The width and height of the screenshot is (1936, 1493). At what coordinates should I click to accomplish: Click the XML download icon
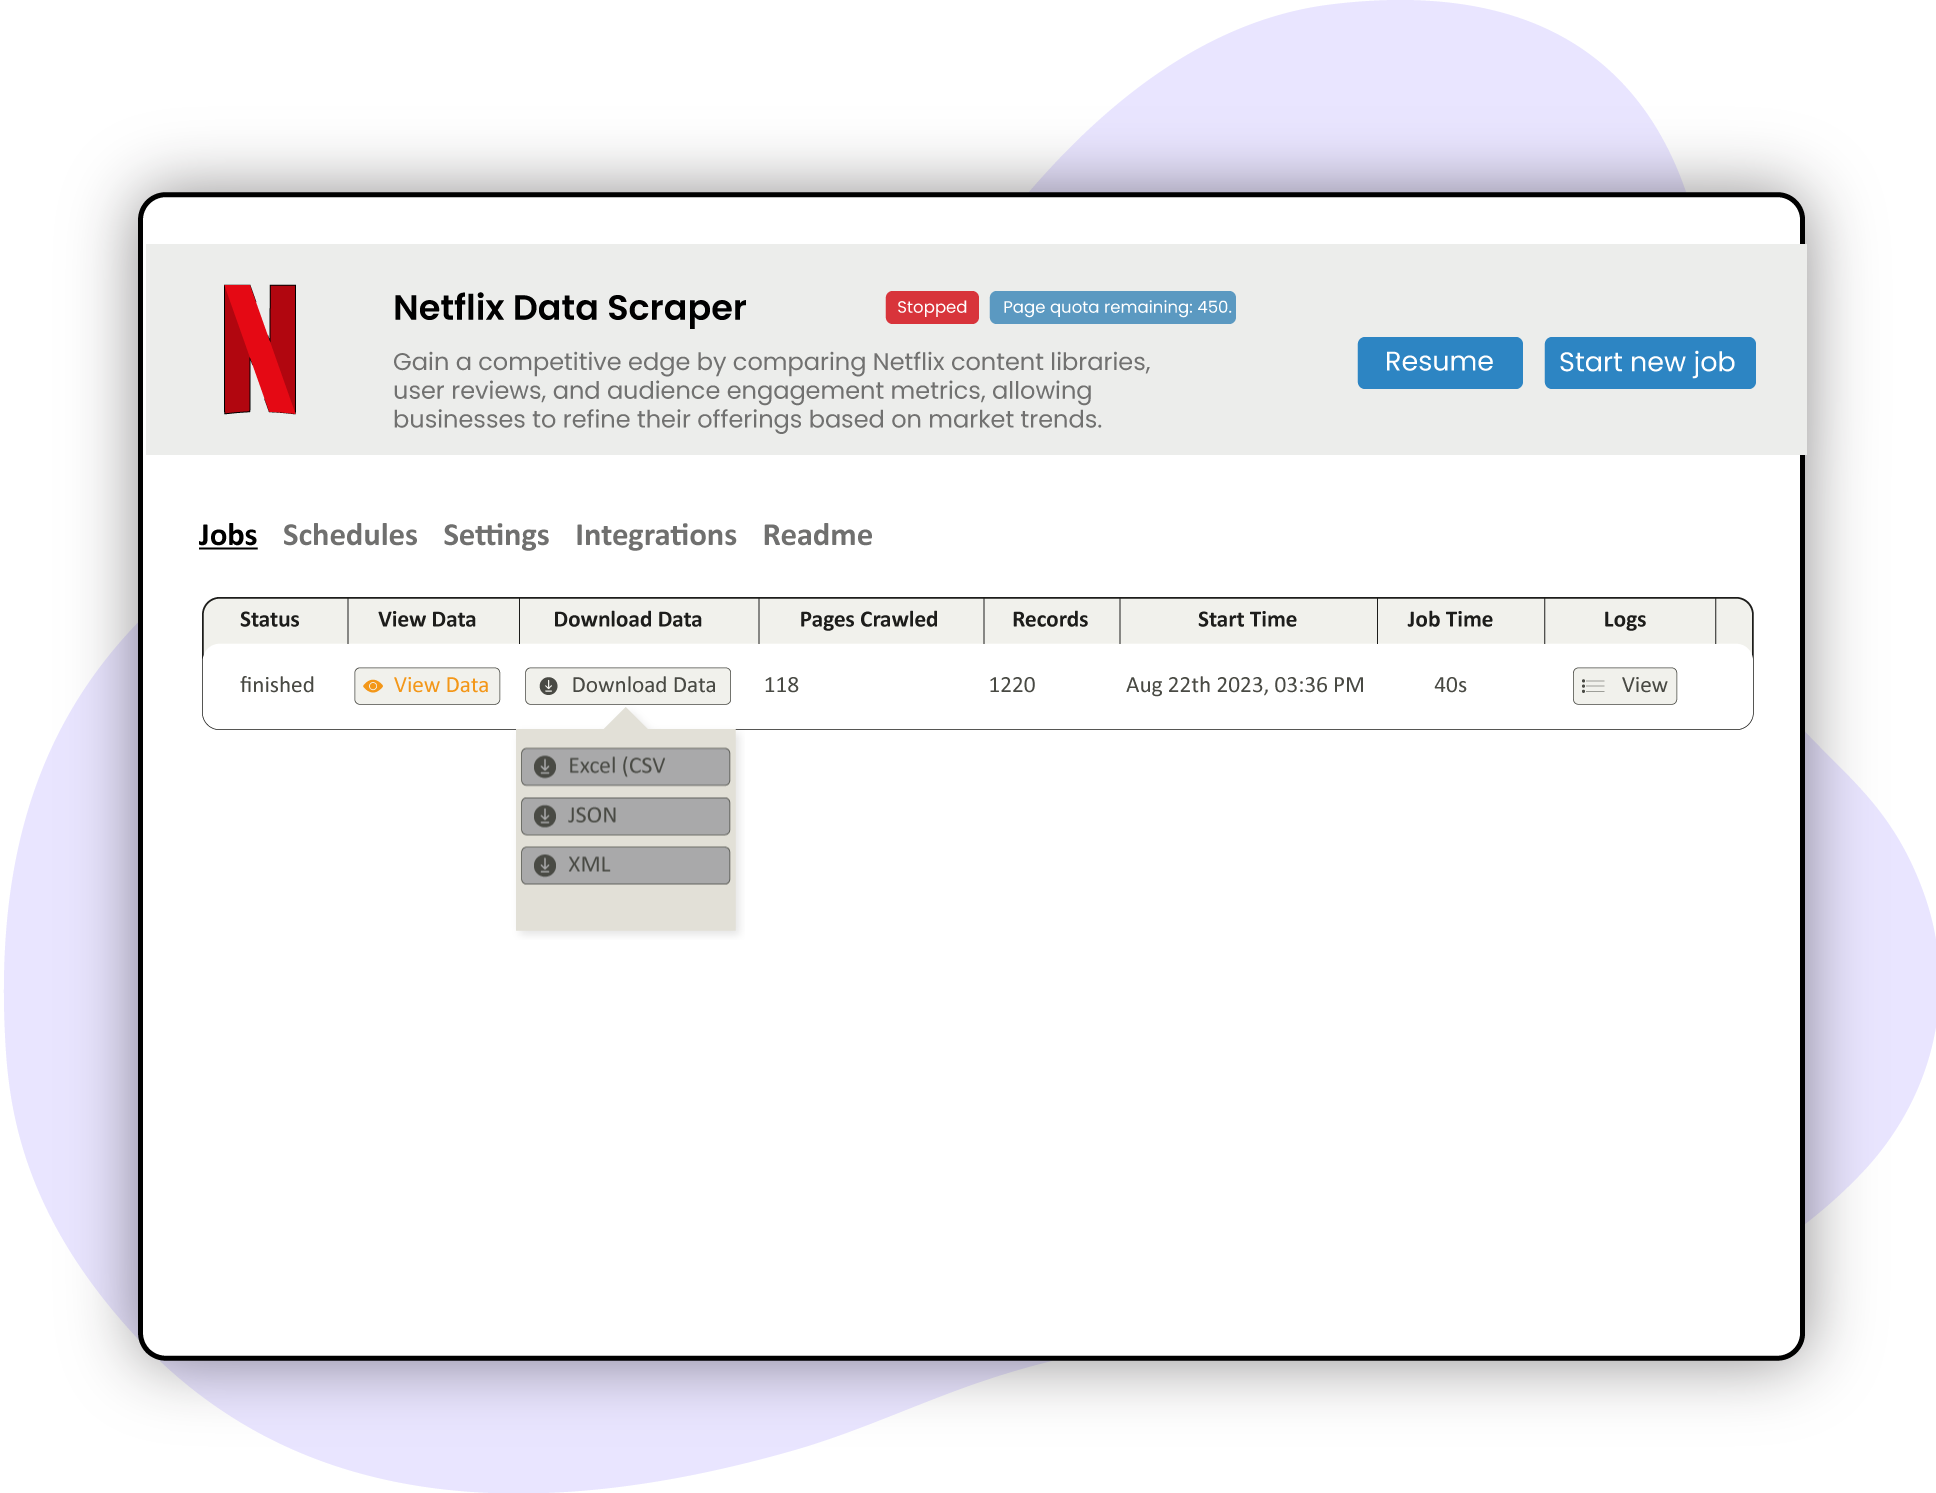pos(549,864)
